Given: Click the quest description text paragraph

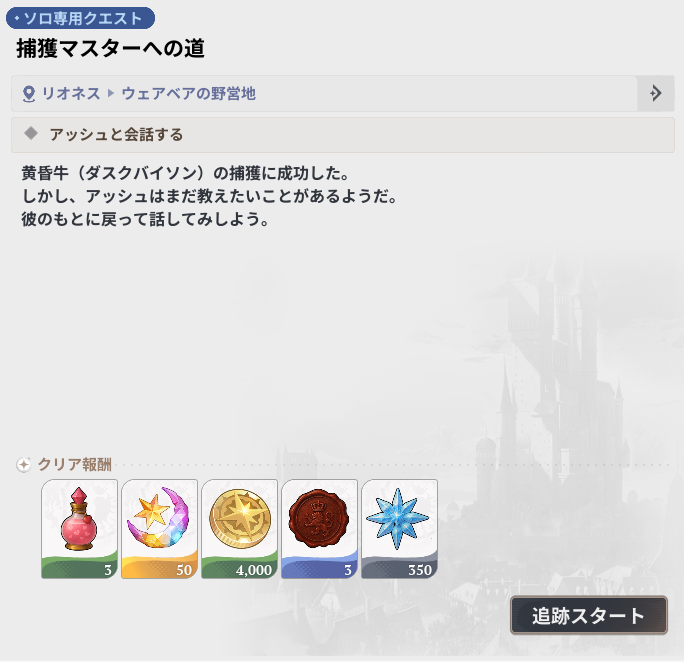Looking at the screenshot, I should point(209,196).
